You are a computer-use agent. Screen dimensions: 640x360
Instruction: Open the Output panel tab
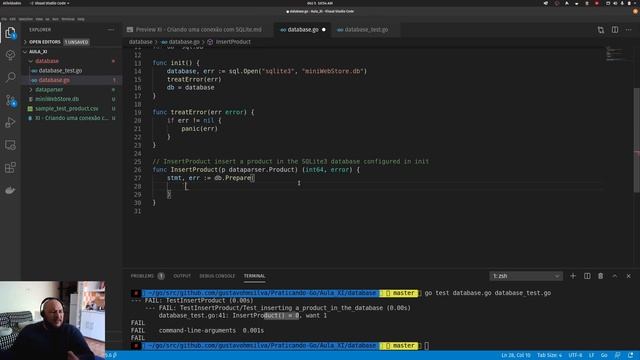click(182, 276)
